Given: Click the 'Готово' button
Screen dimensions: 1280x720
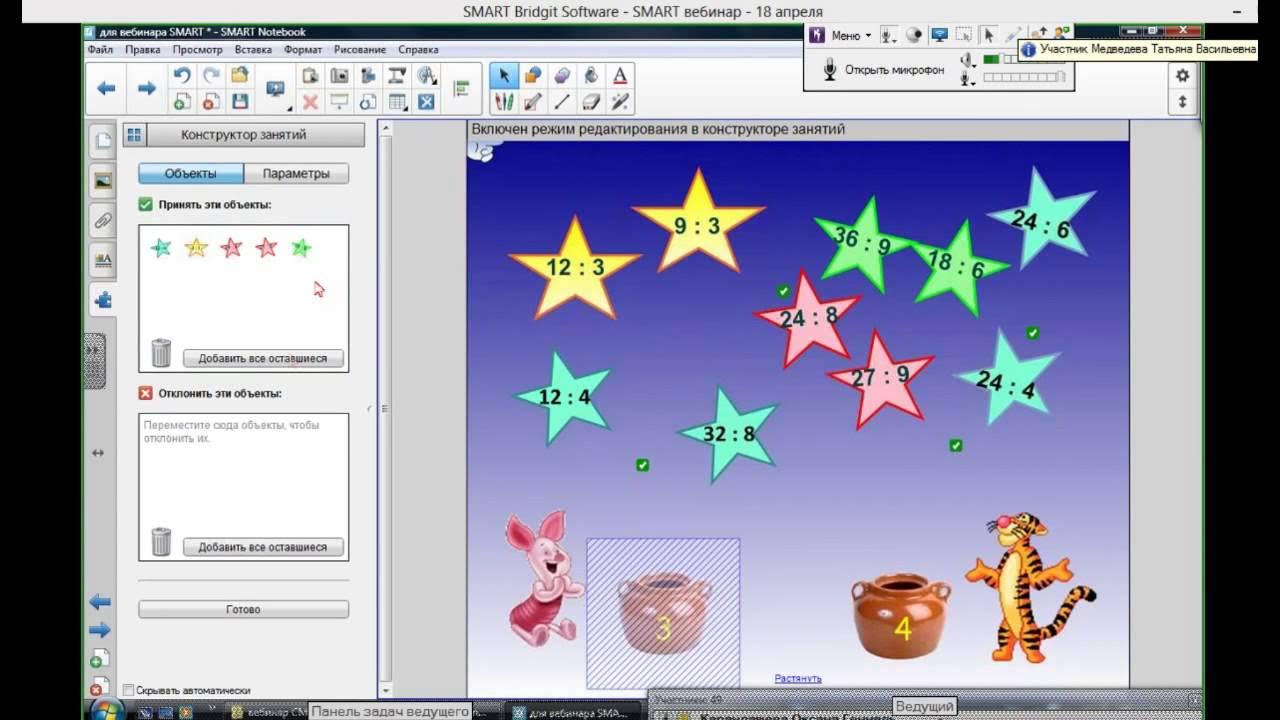Looking at the screenshot, I should click(243, 609).
